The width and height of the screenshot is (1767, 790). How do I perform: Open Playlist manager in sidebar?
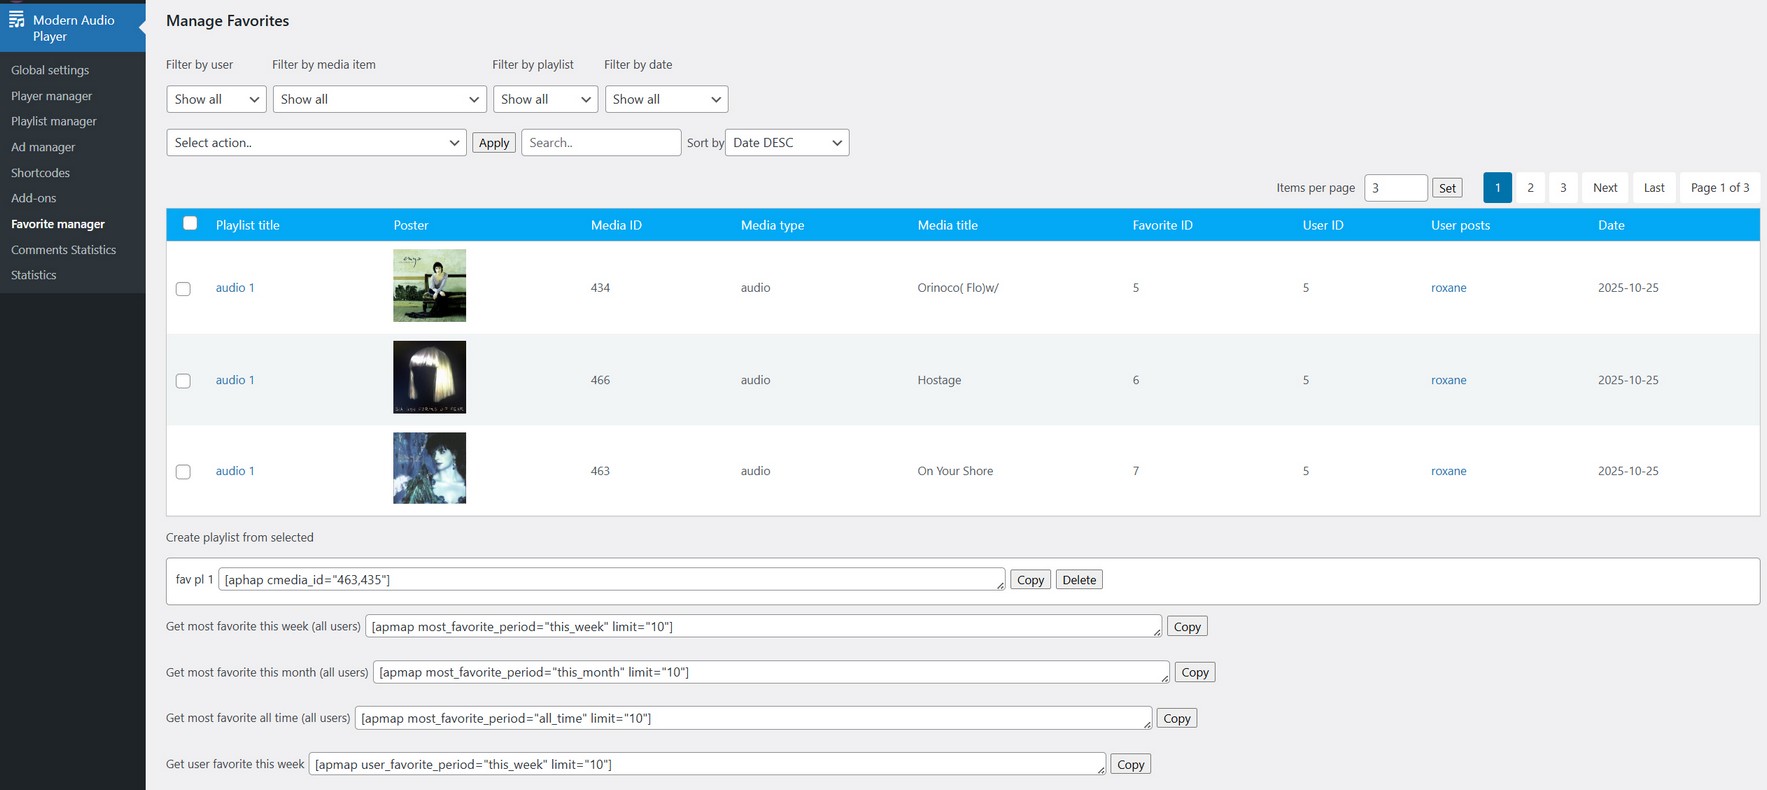[54, 121]
